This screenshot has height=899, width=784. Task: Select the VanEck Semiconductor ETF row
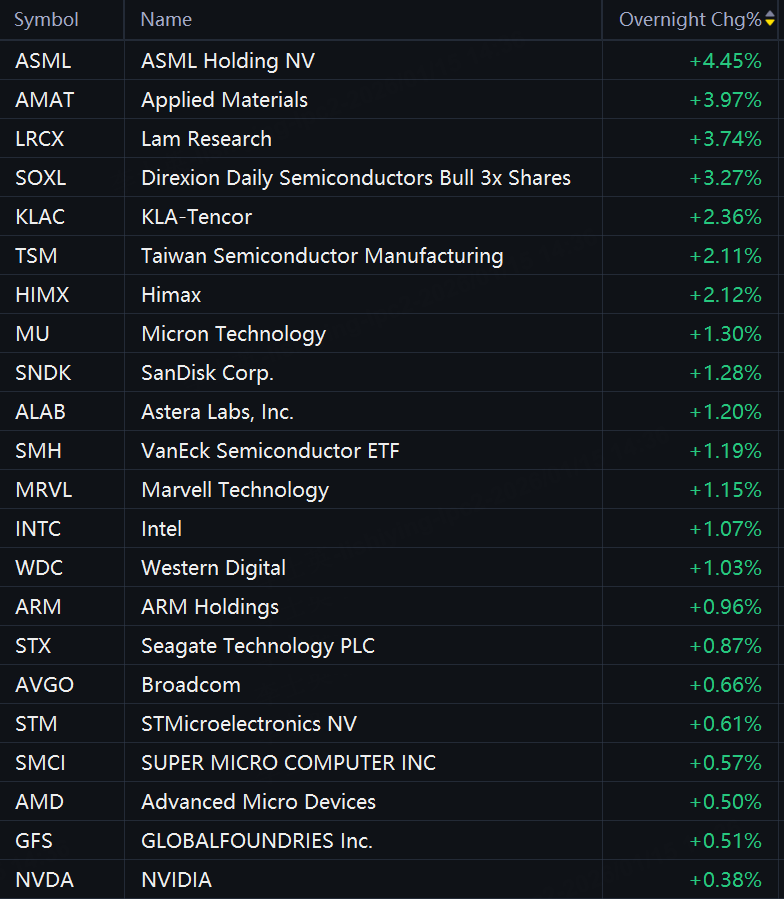pos(270,451)
